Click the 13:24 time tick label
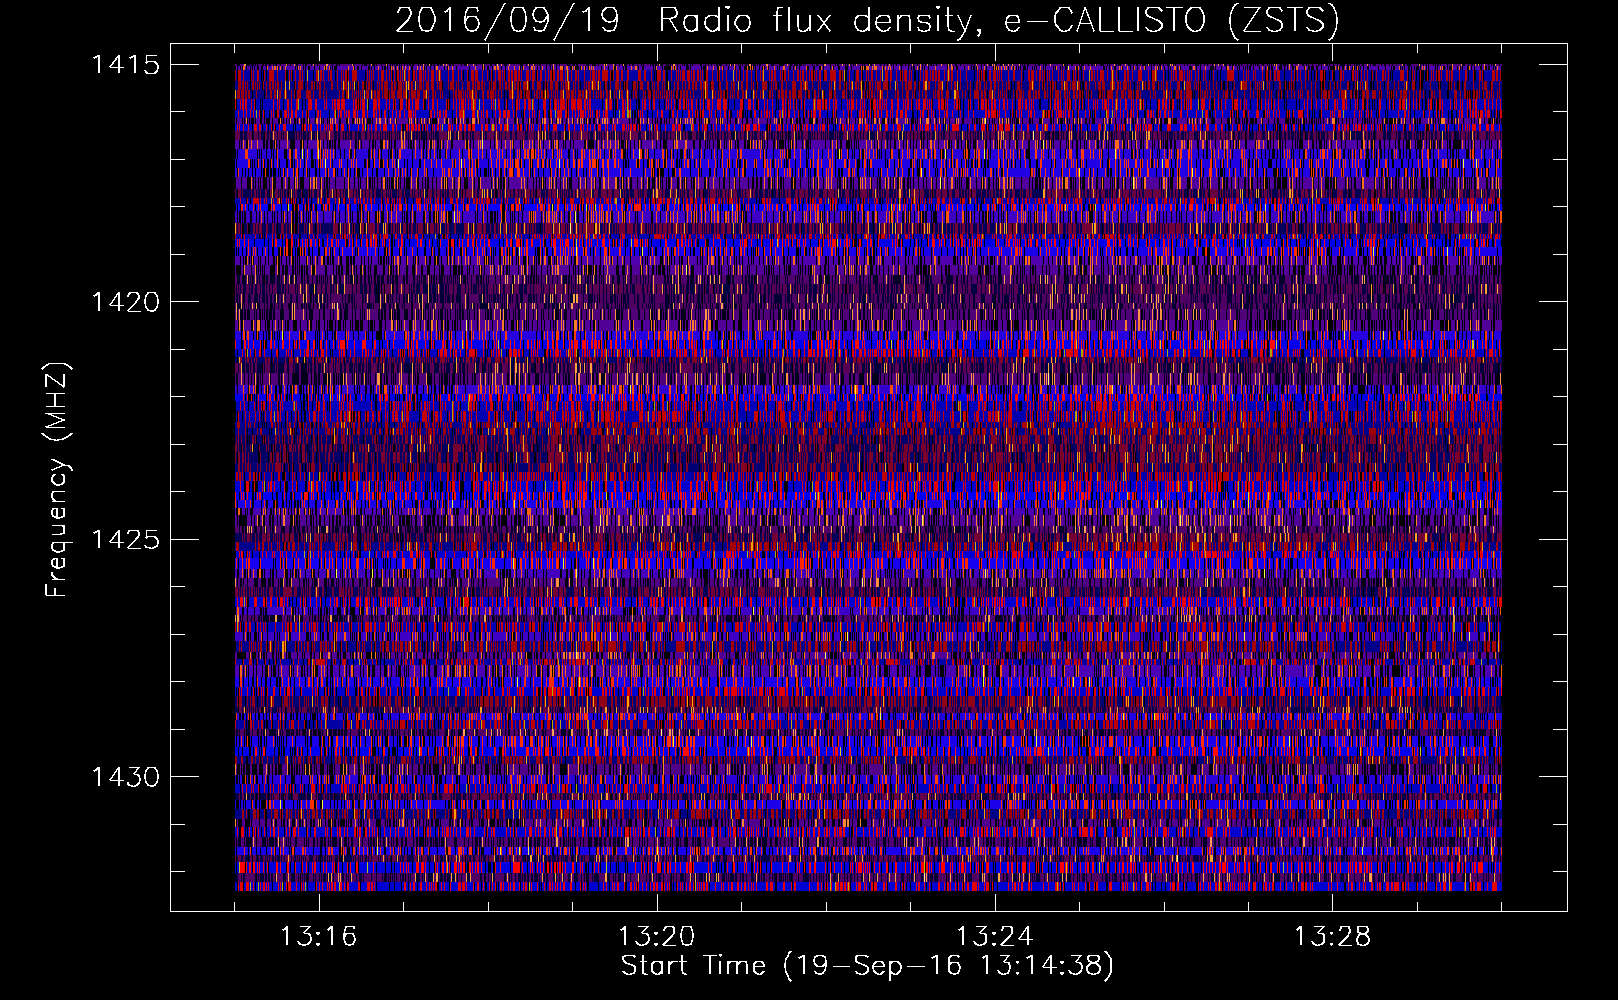Screen dimensions: 1618x1000 (995, 937)
